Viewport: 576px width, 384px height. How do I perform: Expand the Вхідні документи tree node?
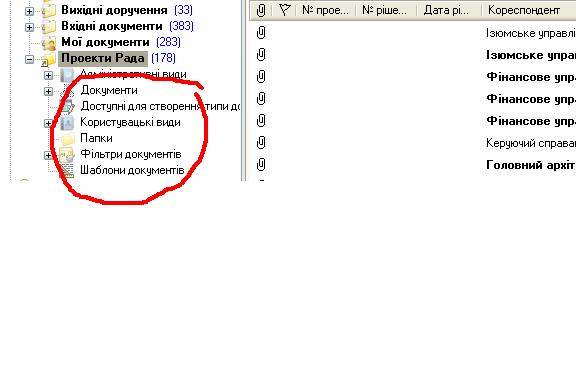(x=29, y=27)
